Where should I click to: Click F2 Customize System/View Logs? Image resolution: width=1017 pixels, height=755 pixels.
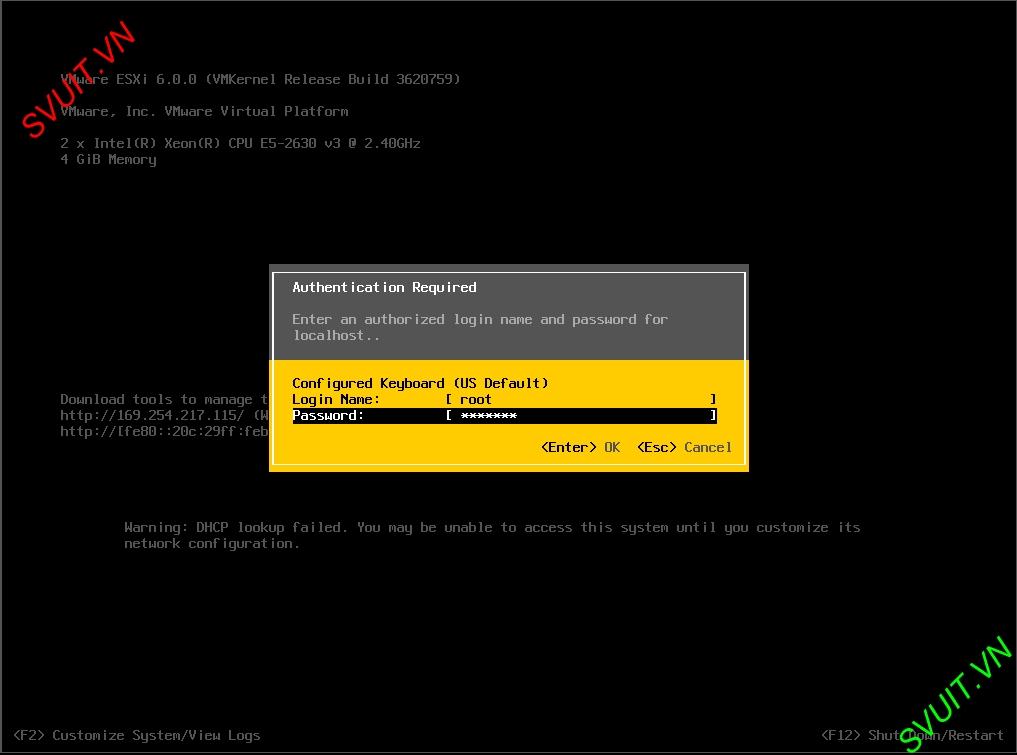pyautogui.click(x=137, y=735)
